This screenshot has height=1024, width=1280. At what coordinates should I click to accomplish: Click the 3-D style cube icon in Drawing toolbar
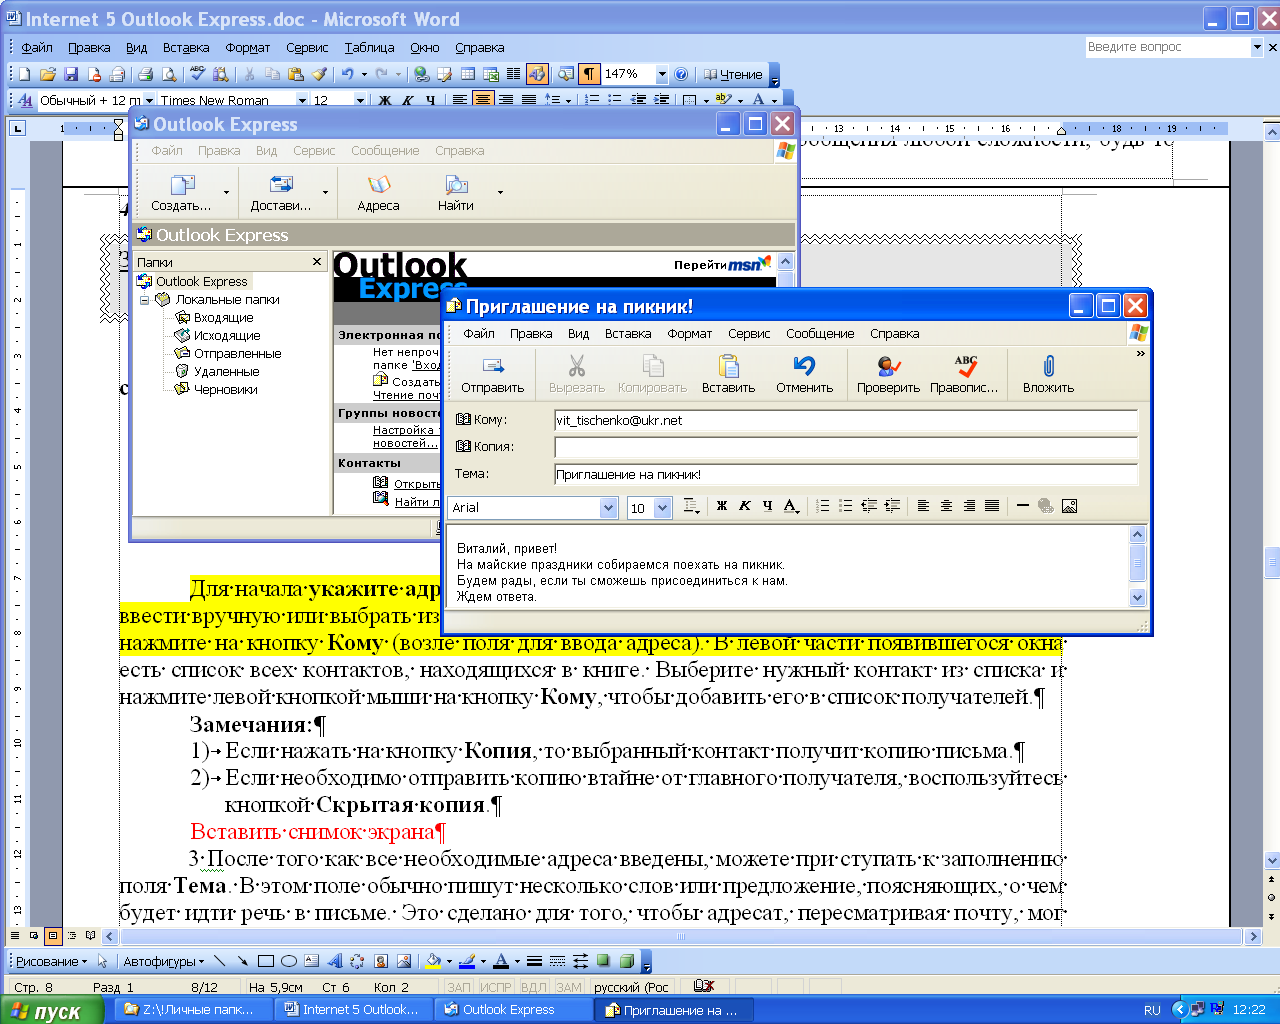pos(626,961)
